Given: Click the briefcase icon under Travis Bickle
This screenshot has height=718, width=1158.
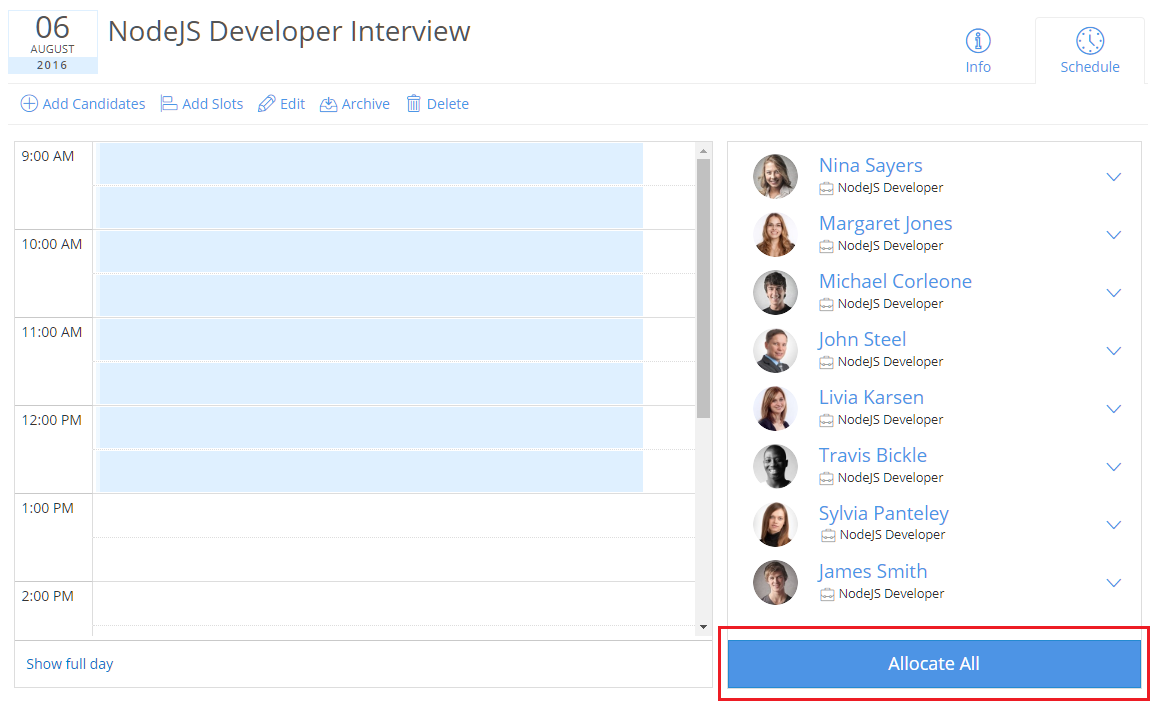Looking at the screenshot, I should (x=826, y=479).
